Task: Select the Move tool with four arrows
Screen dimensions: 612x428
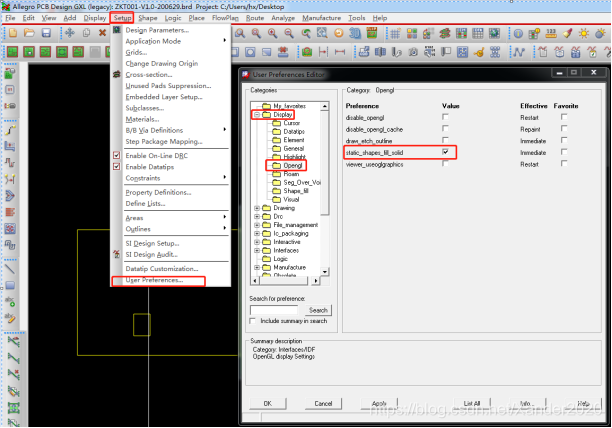Action: [x=70, y=33]
